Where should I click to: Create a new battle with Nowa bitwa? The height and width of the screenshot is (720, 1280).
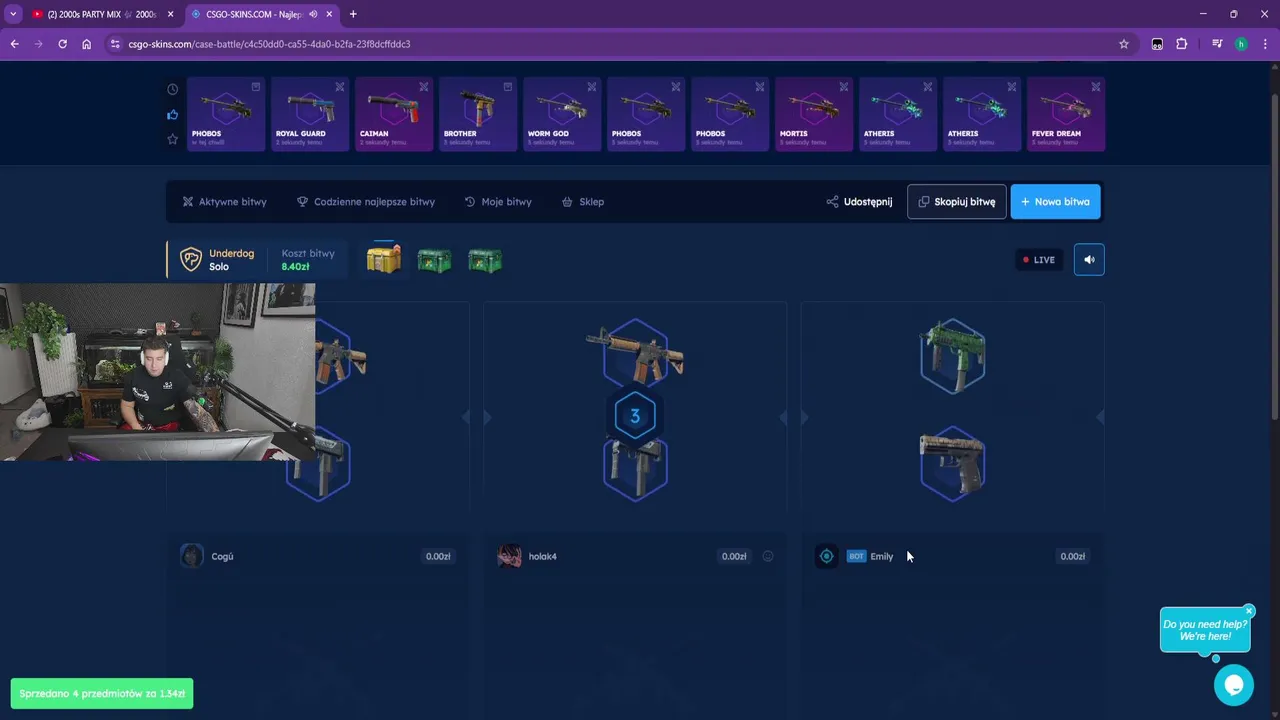[x=1055, y=202]
